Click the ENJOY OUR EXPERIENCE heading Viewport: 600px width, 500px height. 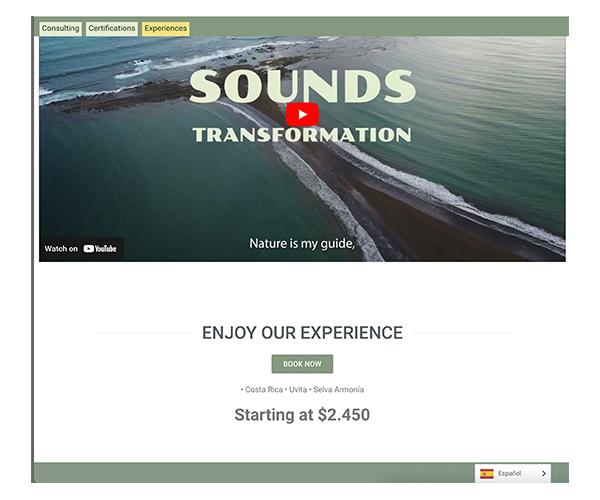[x=302, y=333]
